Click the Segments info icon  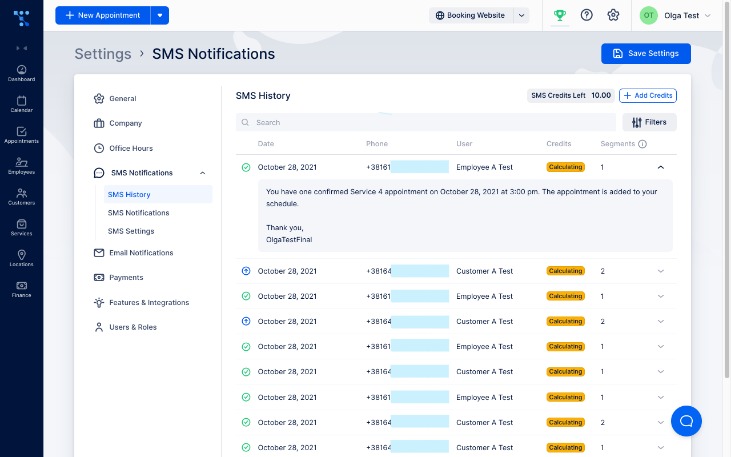click(642, 144)
